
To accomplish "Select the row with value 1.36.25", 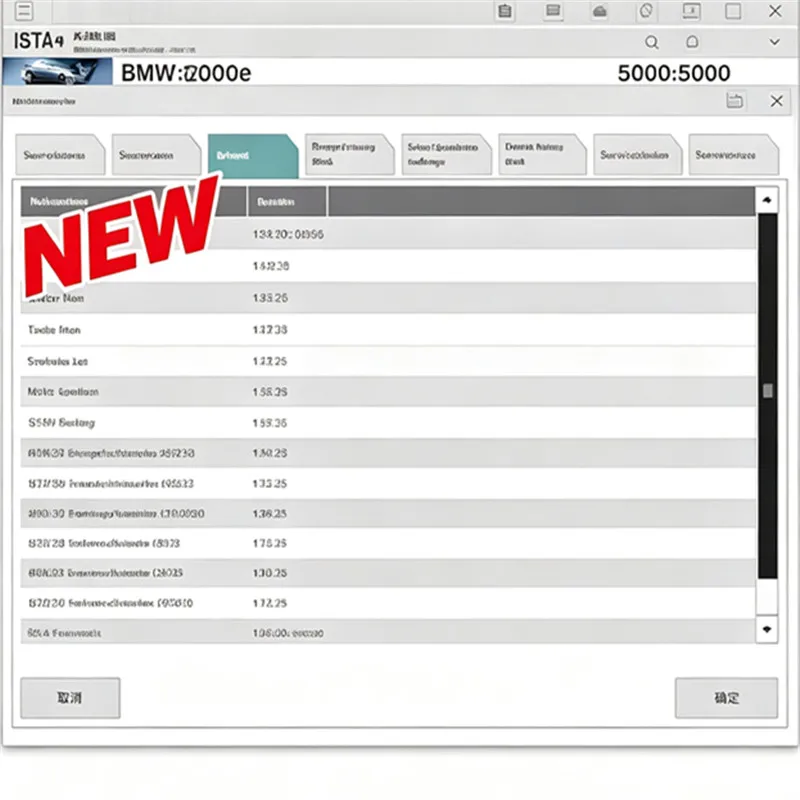I will (388, 513).
